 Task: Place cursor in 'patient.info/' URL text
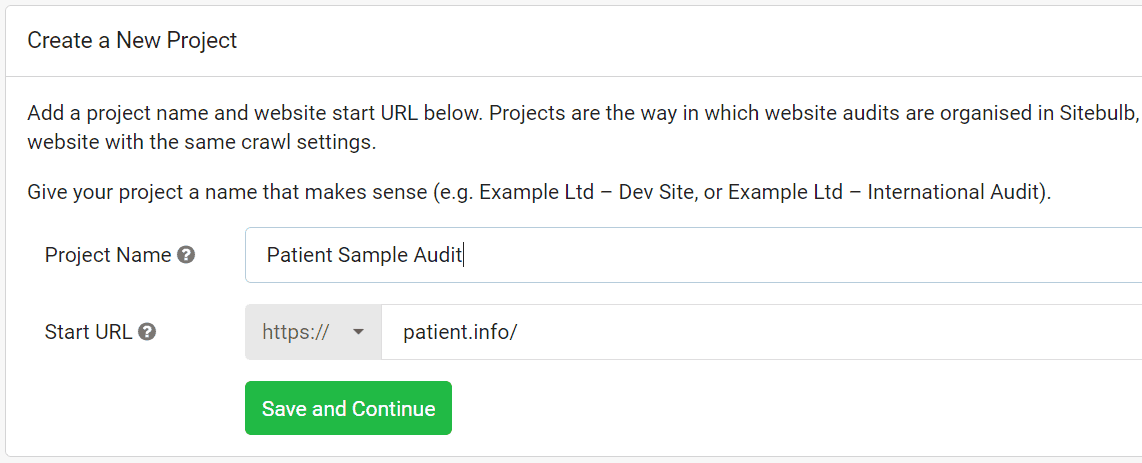[x=460, y=332]
